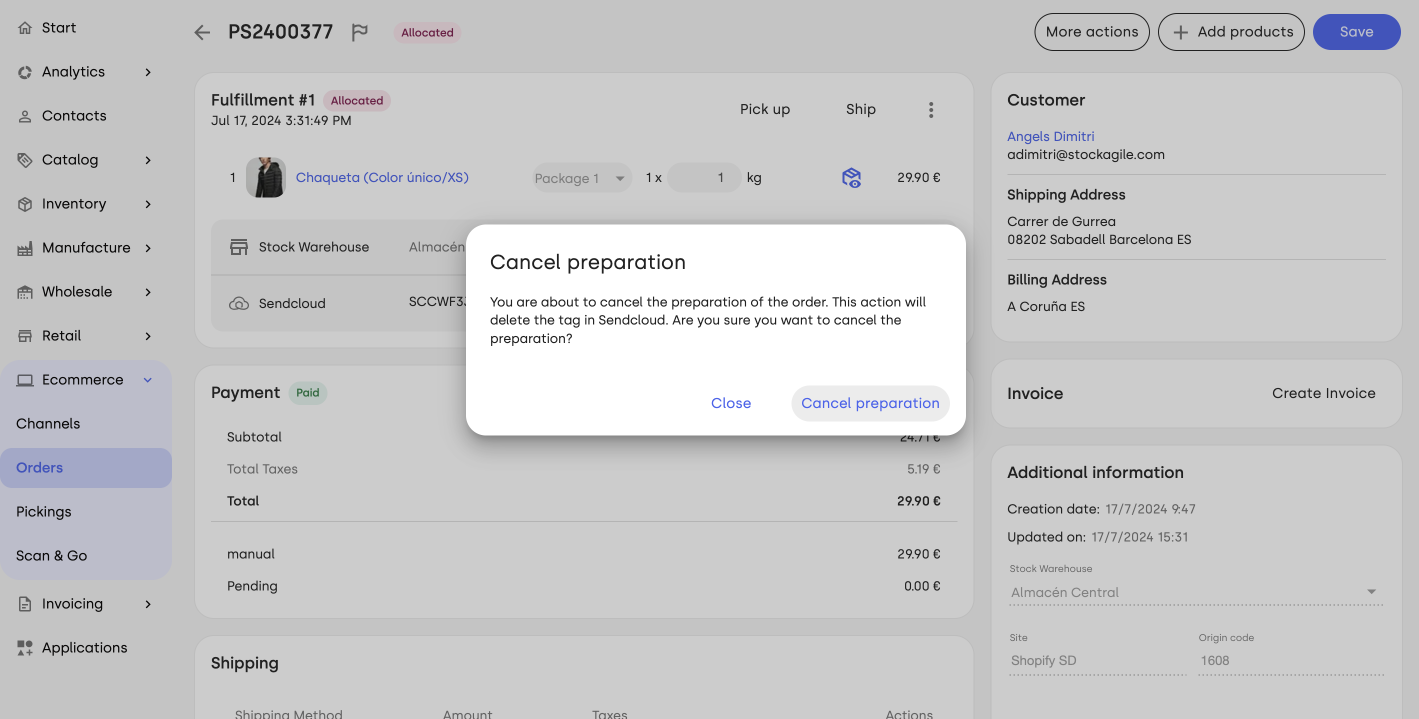Click the Invoicing document icon

coord(25,604)
